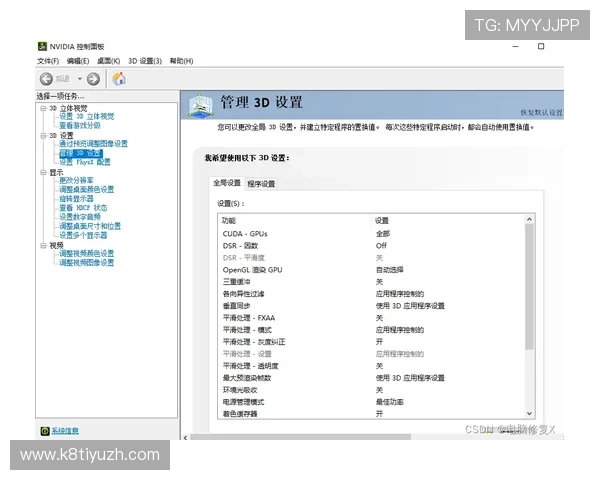Screen dimensions: 600x480
Task: Open the 编辑(E) menu
Action: coord(78,61)
